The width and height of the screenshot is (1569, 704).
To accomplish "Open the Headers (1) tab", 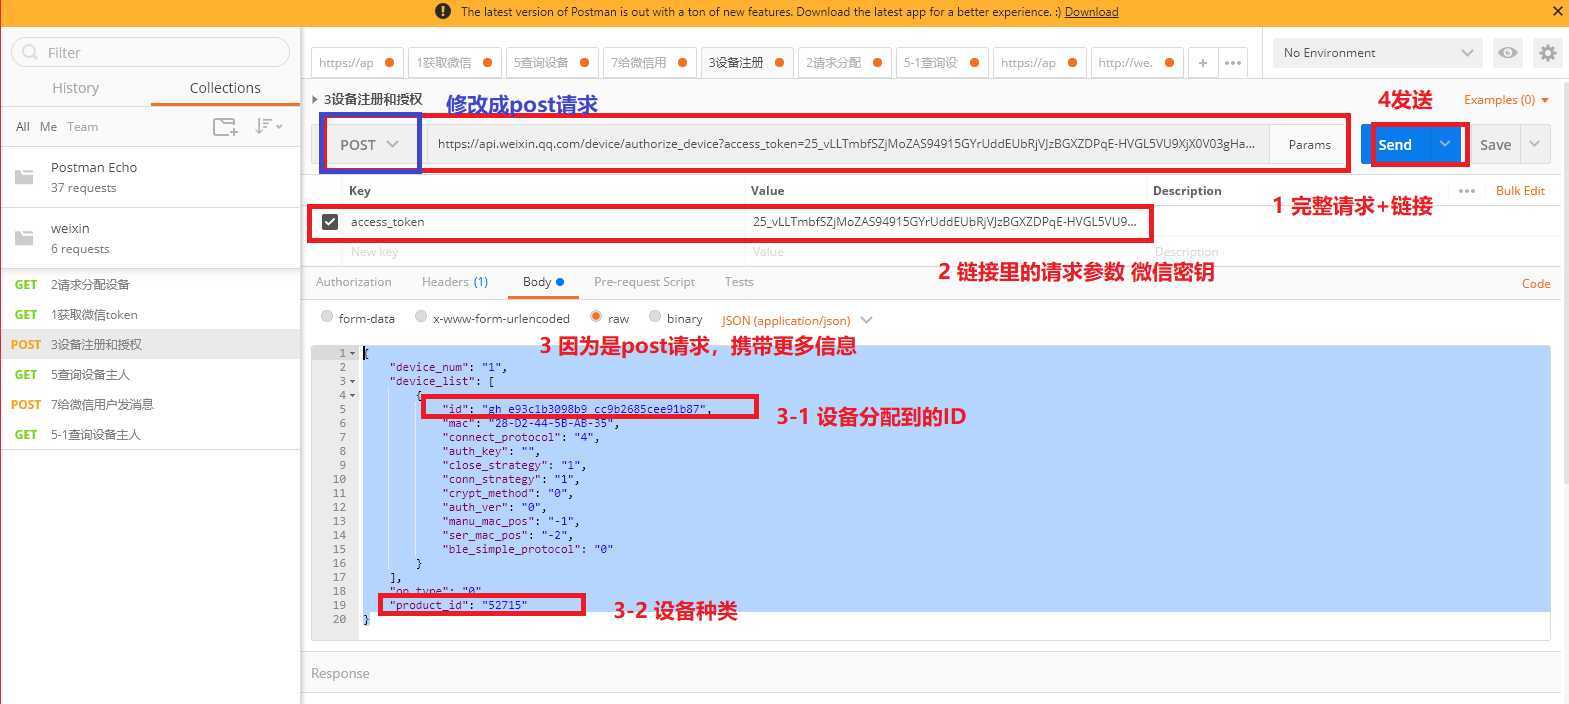I will 455,282.
